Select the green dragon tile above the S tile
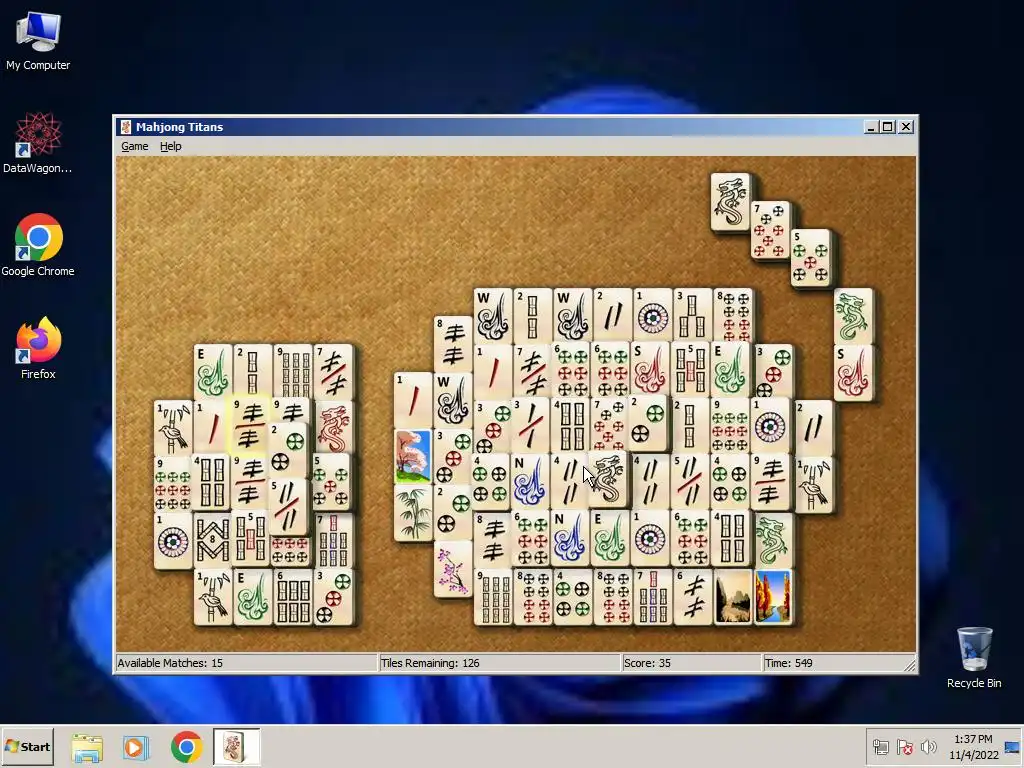Screen dimensions: 1024x768 coord(853,316)
